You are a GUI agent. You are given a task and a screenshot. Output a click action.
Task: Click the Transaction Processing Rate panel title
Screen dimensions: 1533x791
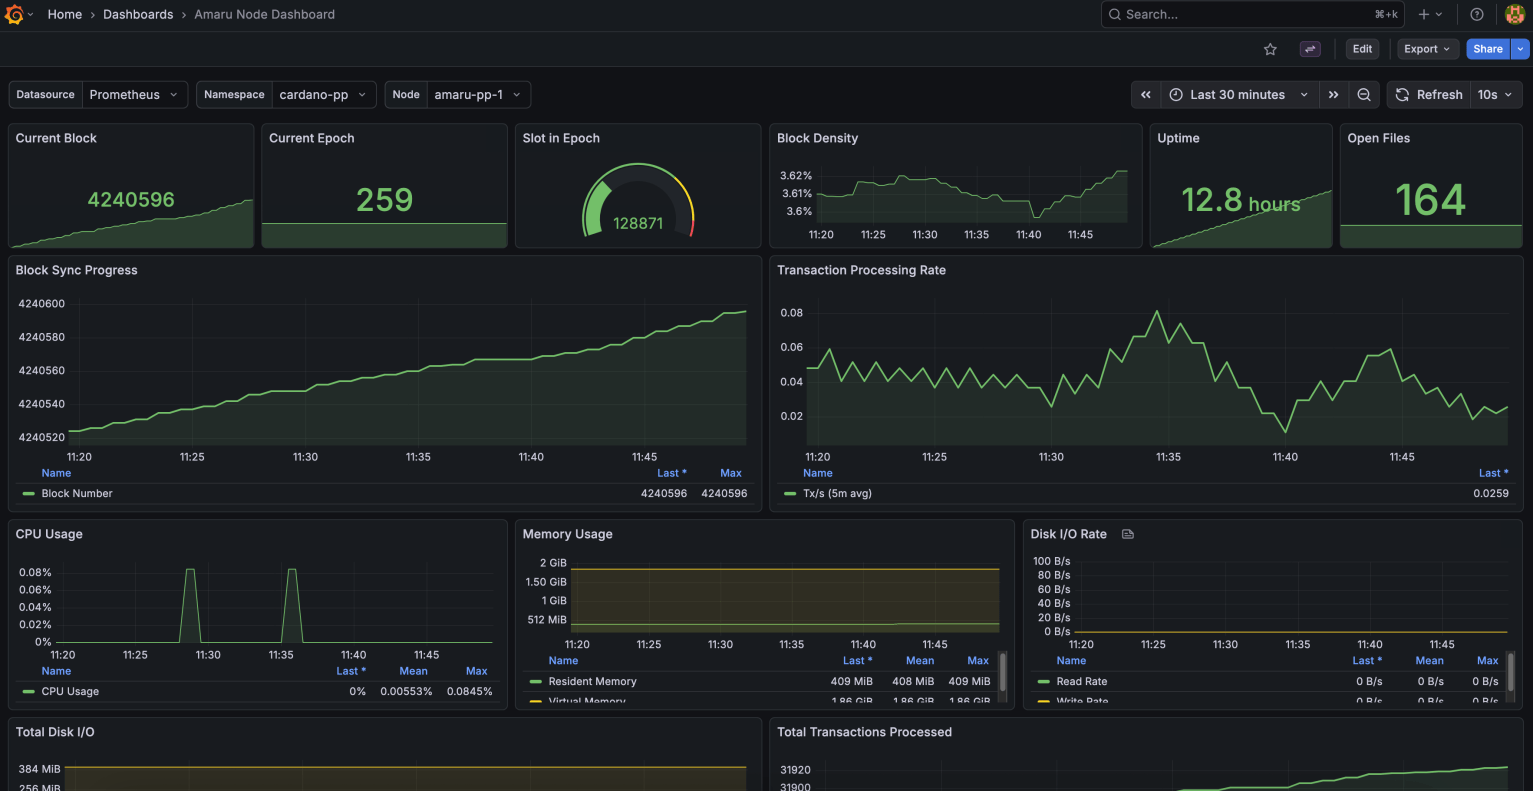[x=861, y=270]
